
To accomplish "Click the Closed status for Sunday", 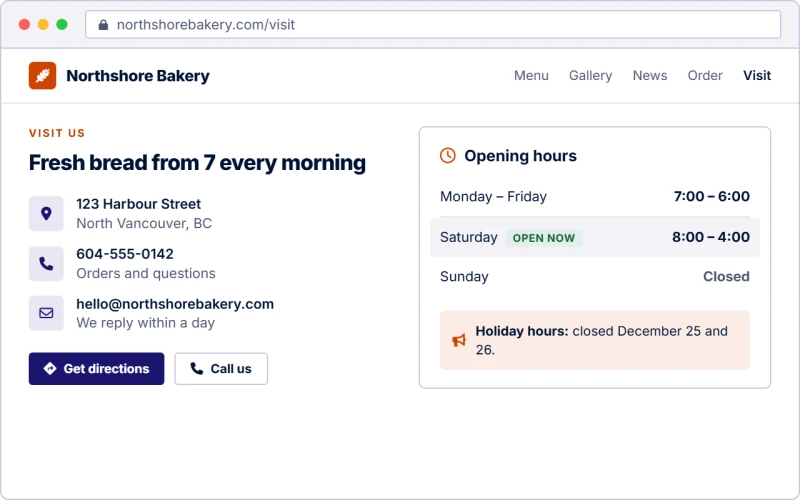I will coord(726,277).
